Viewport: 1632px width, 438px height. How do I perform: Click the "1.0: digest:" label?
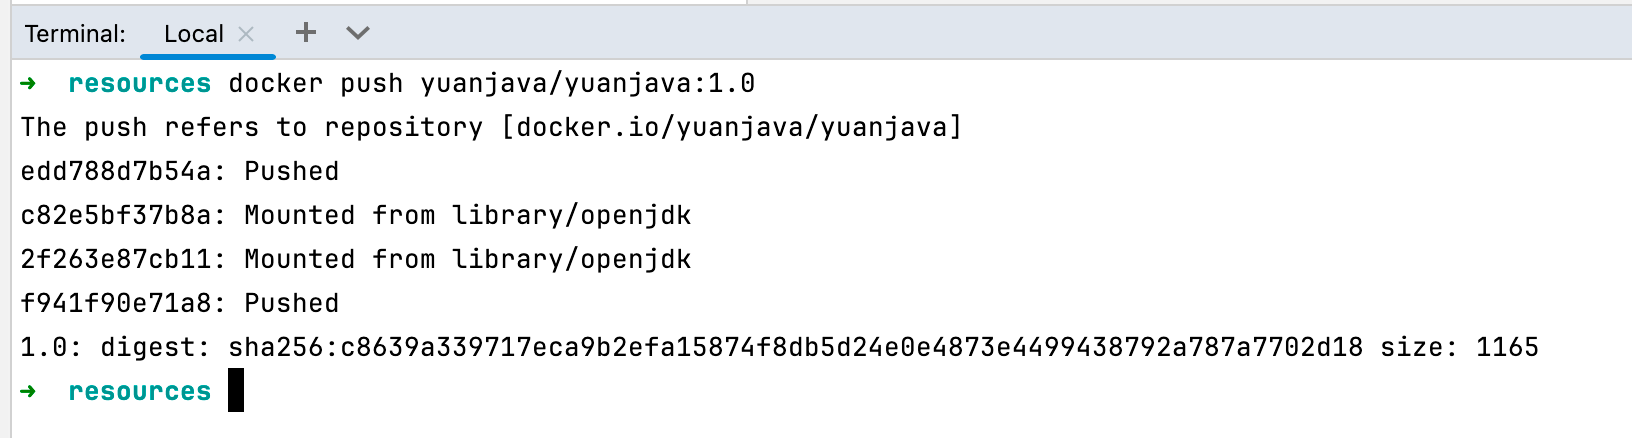point(115,347)
